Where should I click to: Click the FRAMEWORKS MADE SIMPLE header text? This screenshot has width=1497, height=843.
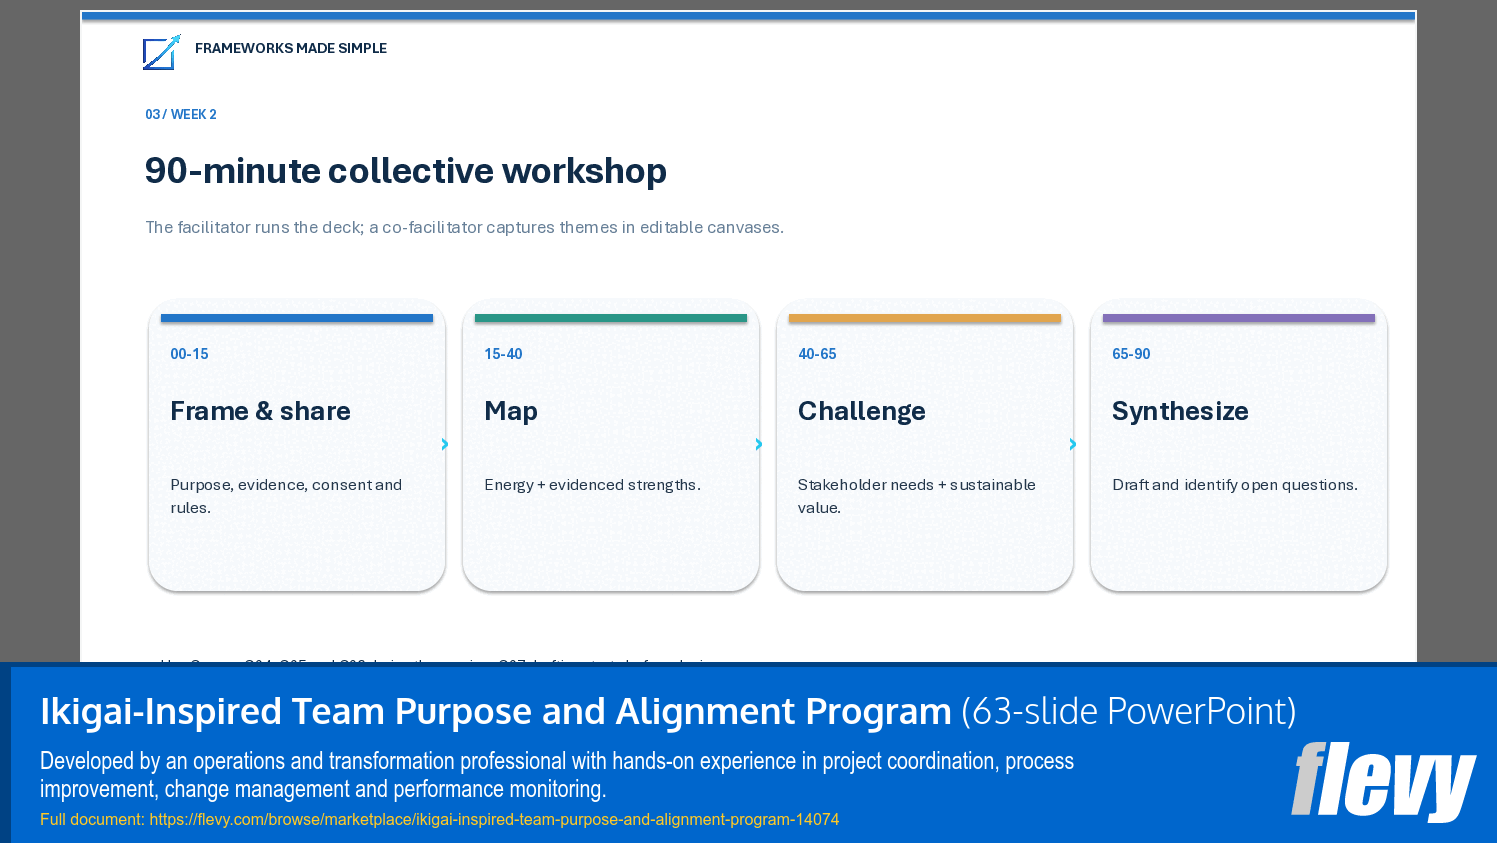pos(291,48)
